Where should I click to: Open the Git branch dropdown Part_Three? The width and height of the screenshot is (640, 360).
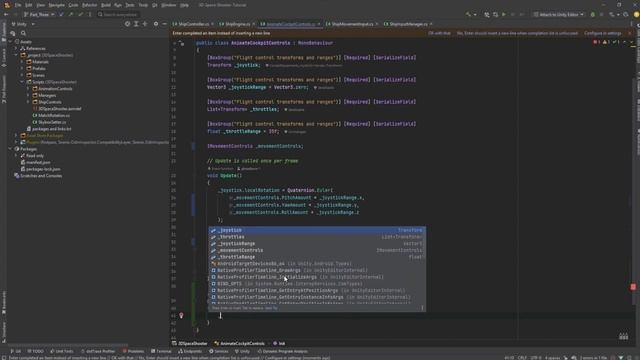39,14
